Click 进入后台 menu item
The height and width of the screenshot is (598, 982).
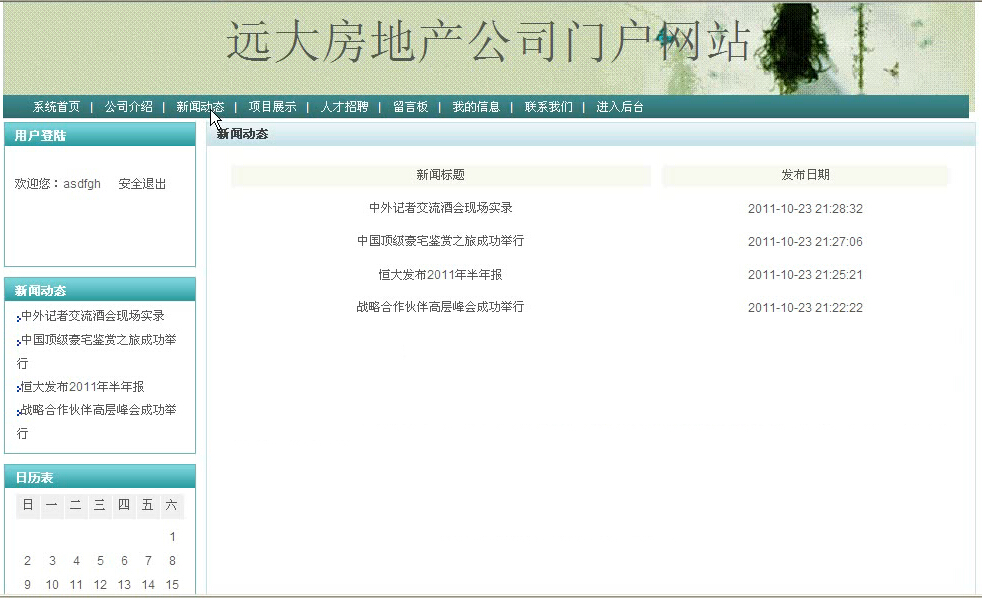pos(620,107)
